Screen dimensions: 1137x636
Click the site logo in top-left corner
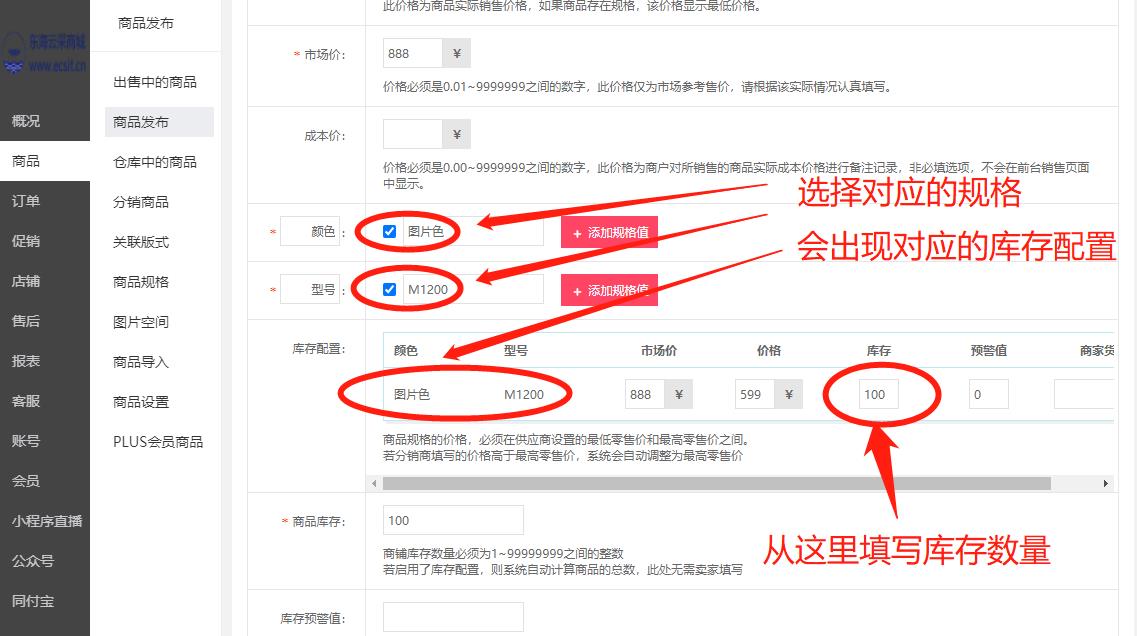coord(45,54)
